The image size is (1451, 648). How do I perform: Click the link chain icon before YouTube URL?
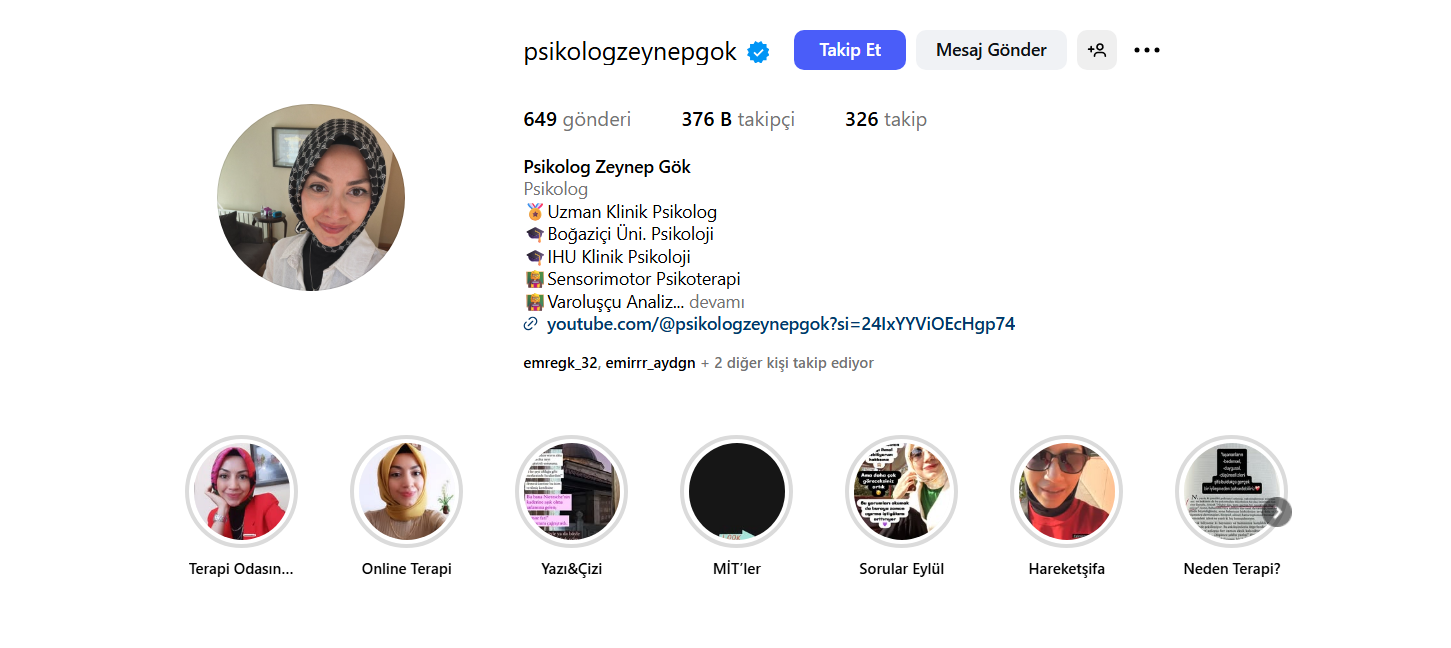pos(531,324)
